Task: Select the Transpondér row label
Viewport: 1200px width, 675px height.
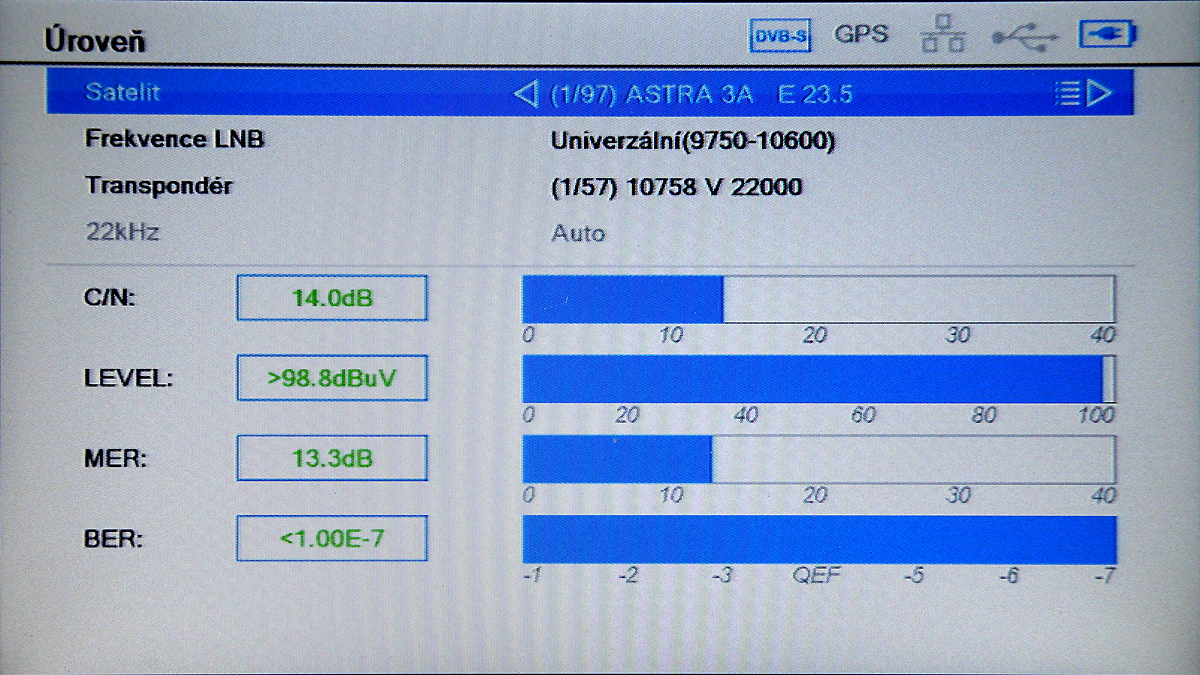Action: pyautogui.click(x=158, y=186)
